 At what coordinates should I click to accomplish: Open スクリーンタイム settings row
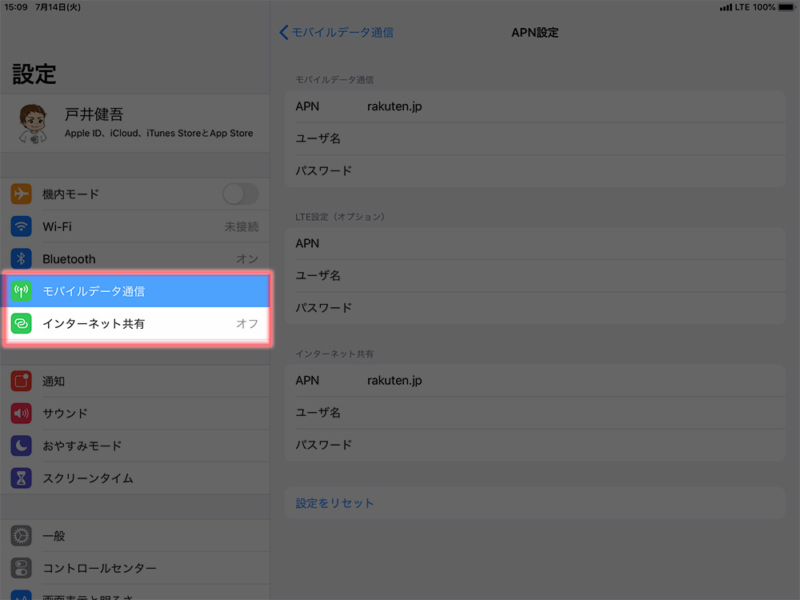pos(135,478)
